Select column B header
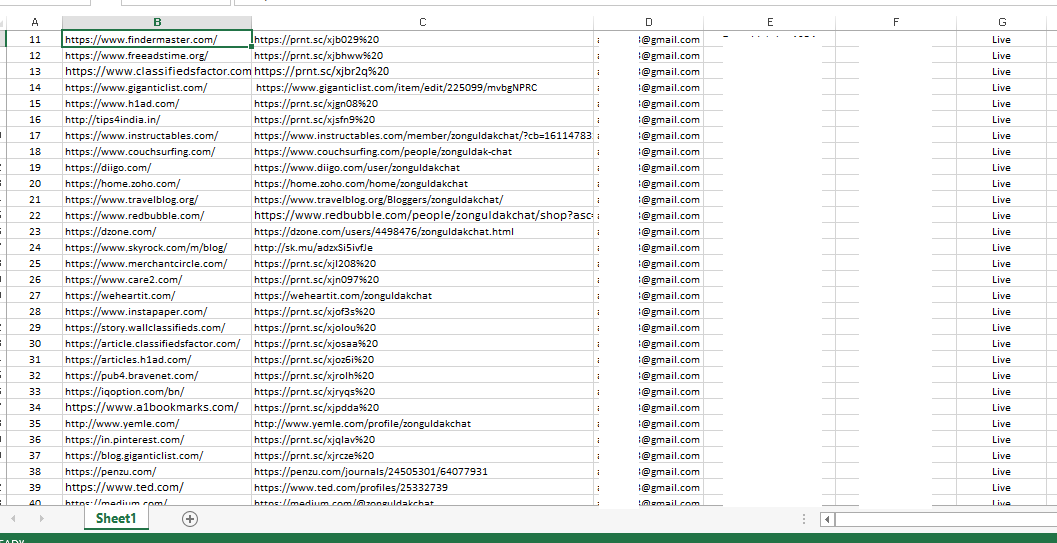The width and height of the screenshot is (1057, 543). click(x=157, y=22)
